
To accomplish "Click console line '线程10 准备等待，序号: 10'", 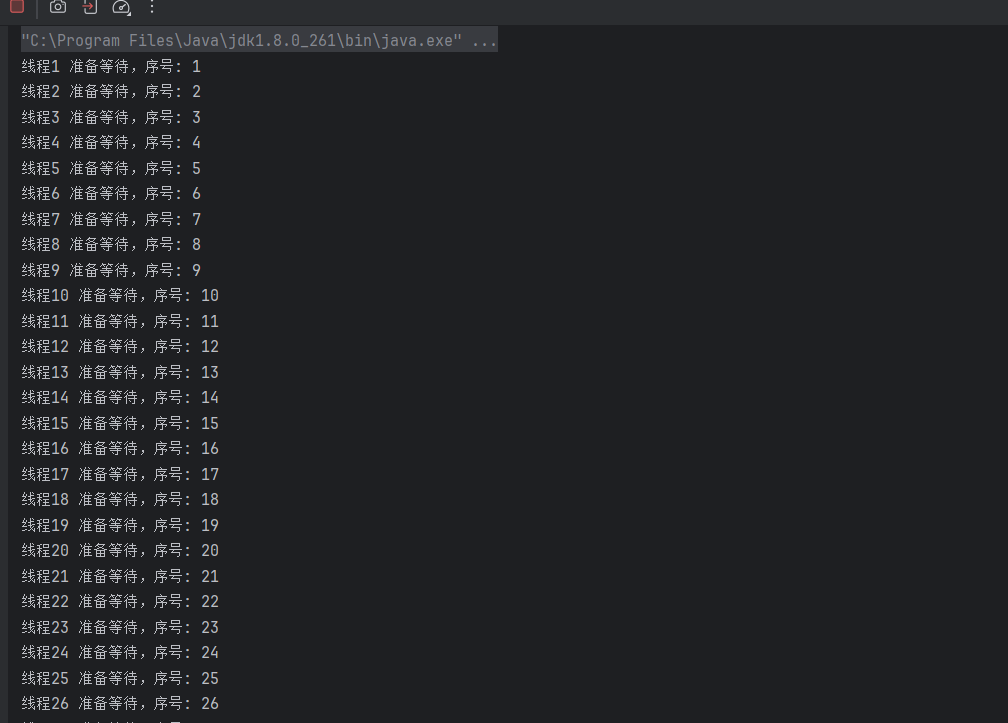I will click(x=120, y=295).
